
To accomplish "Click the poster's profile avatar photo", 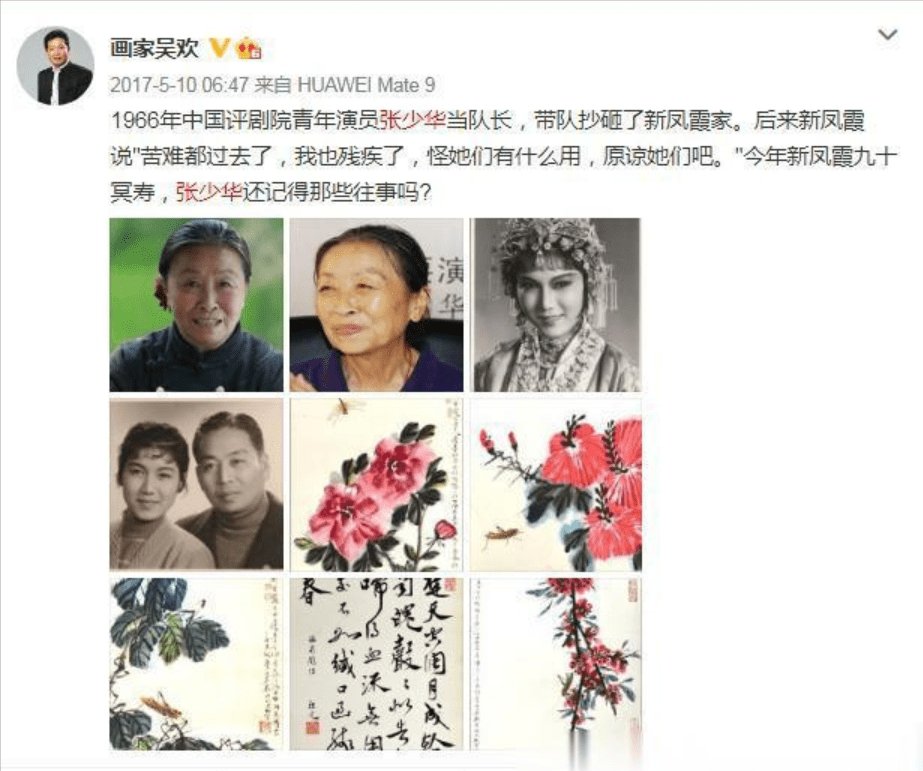I will [55, 65].
